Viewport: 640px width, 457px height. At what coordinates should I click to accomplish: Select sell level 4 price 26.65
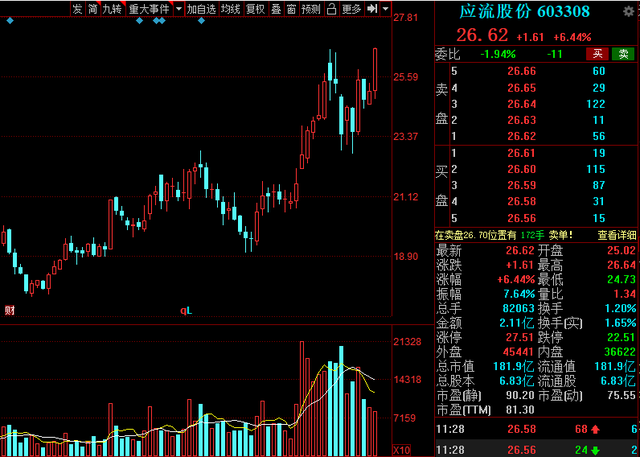pos(522,88)
